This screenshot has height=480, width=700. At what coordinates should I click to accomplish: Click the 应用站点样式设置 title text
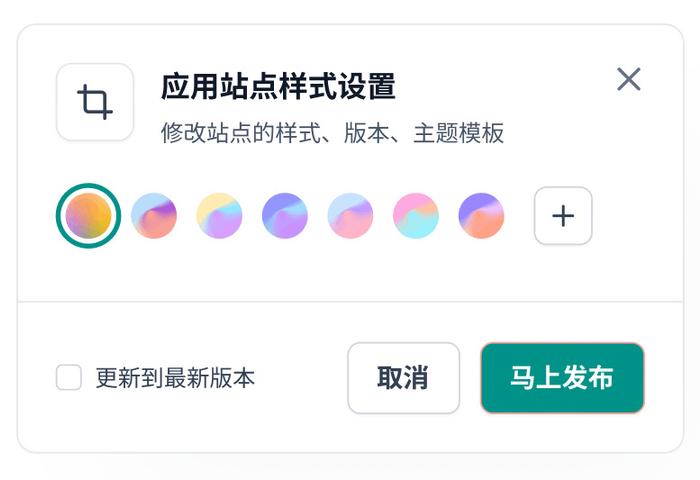point(278,86)
